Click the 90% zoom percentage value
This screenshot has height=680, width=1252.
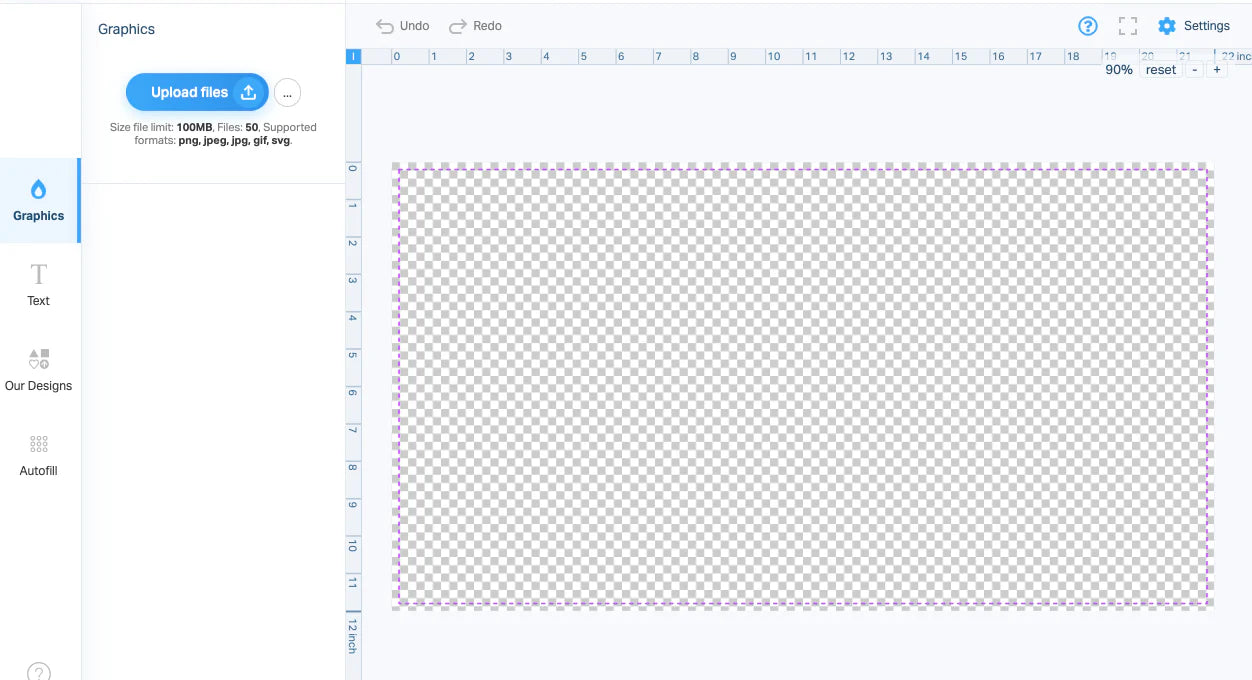point(1117,69)
